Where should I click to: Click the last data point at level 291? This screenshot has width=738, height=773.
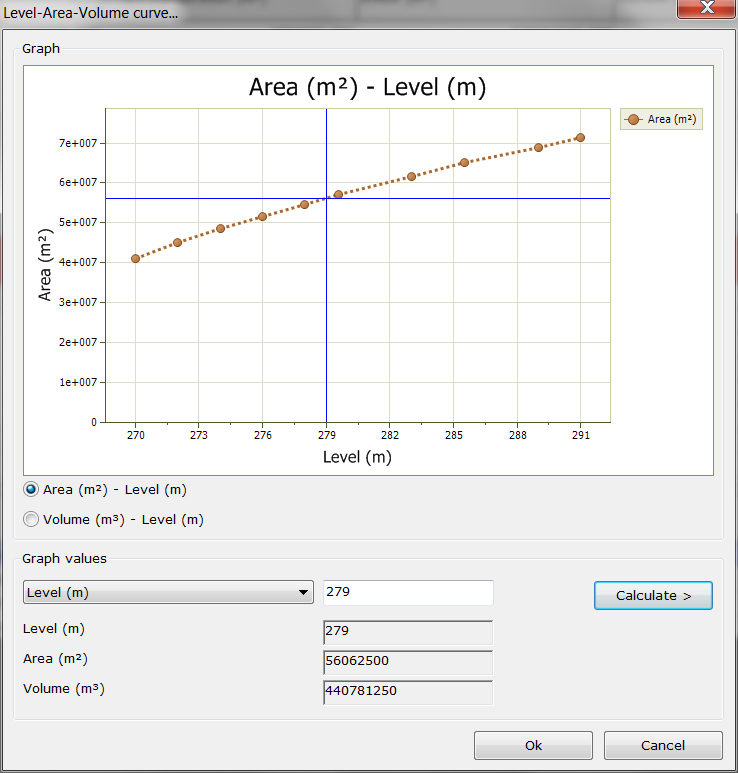pos(580,138)
